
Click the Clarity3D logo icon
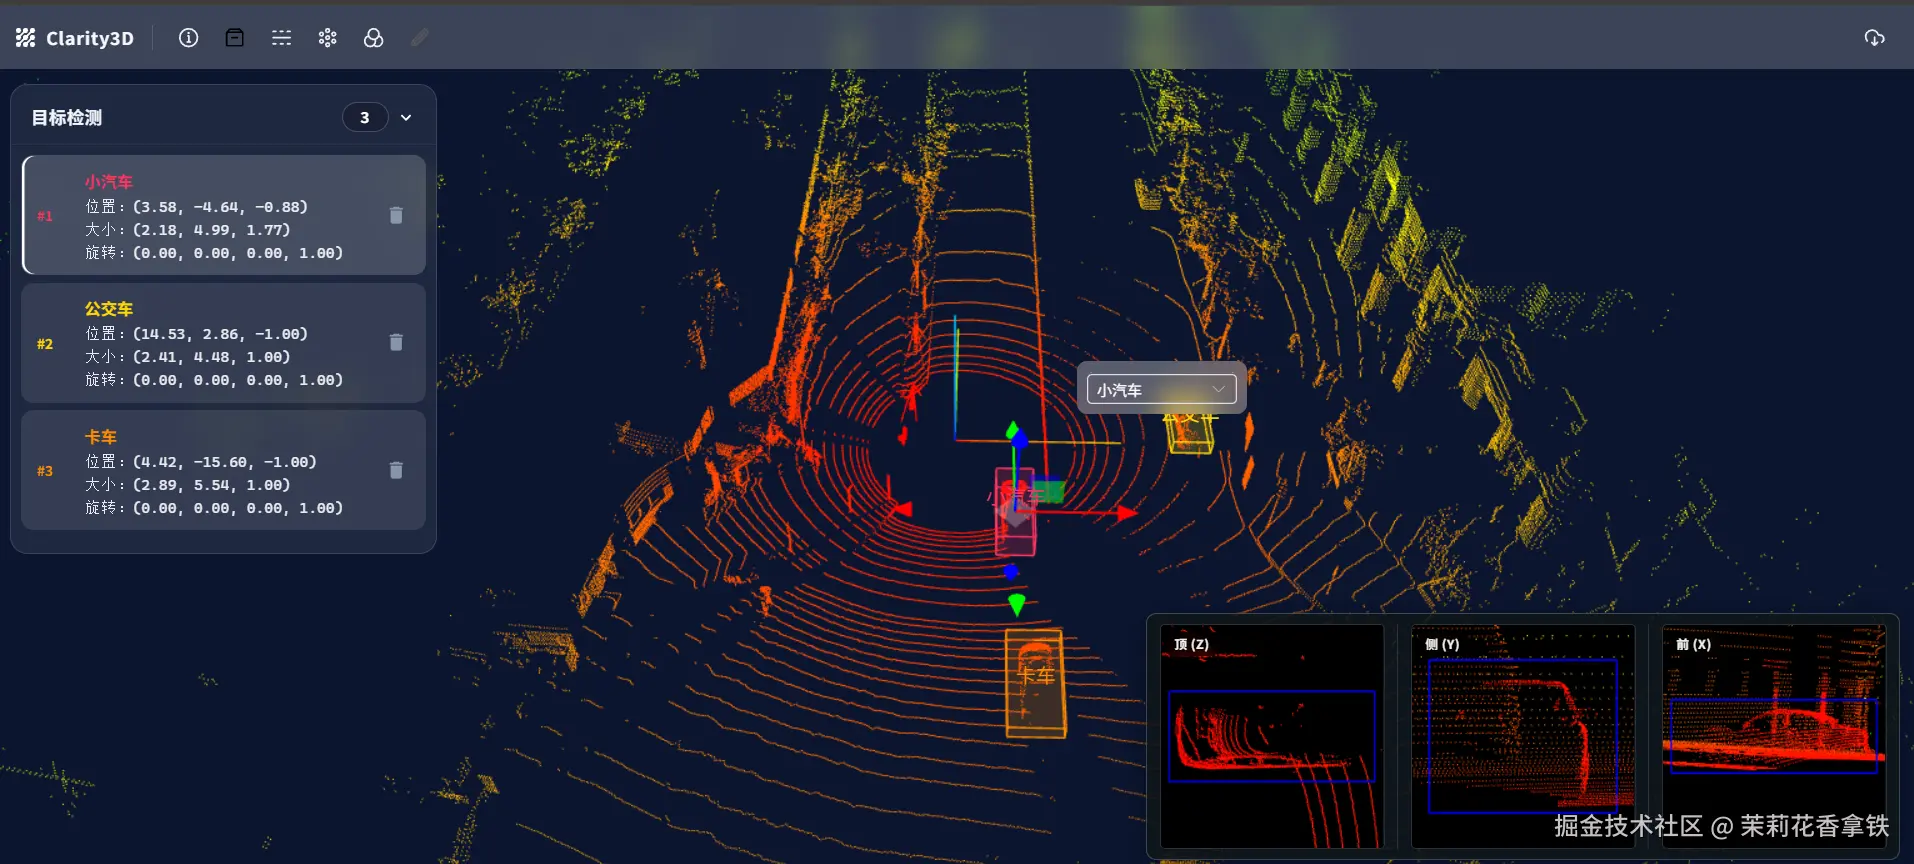[x=25, y=38]
